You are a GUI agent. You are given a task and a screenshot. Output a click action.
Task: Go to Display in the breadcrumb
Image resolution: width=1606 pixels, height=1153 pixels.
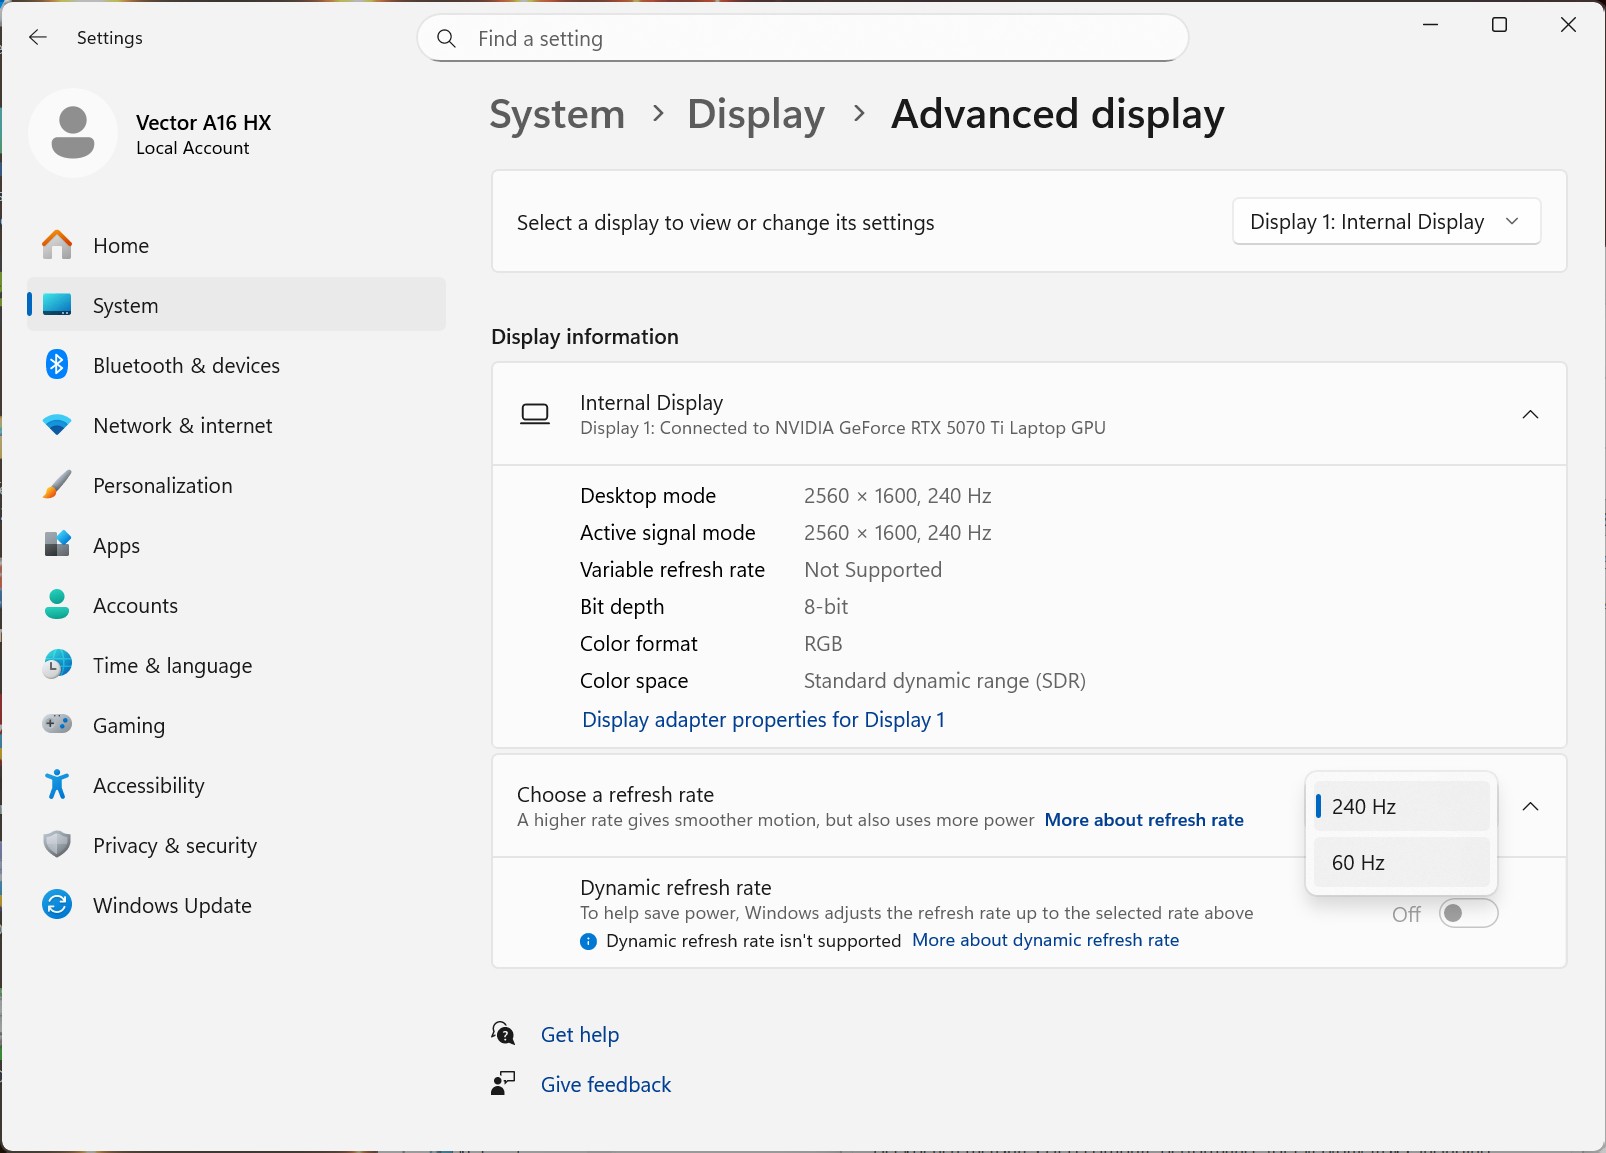755,114
